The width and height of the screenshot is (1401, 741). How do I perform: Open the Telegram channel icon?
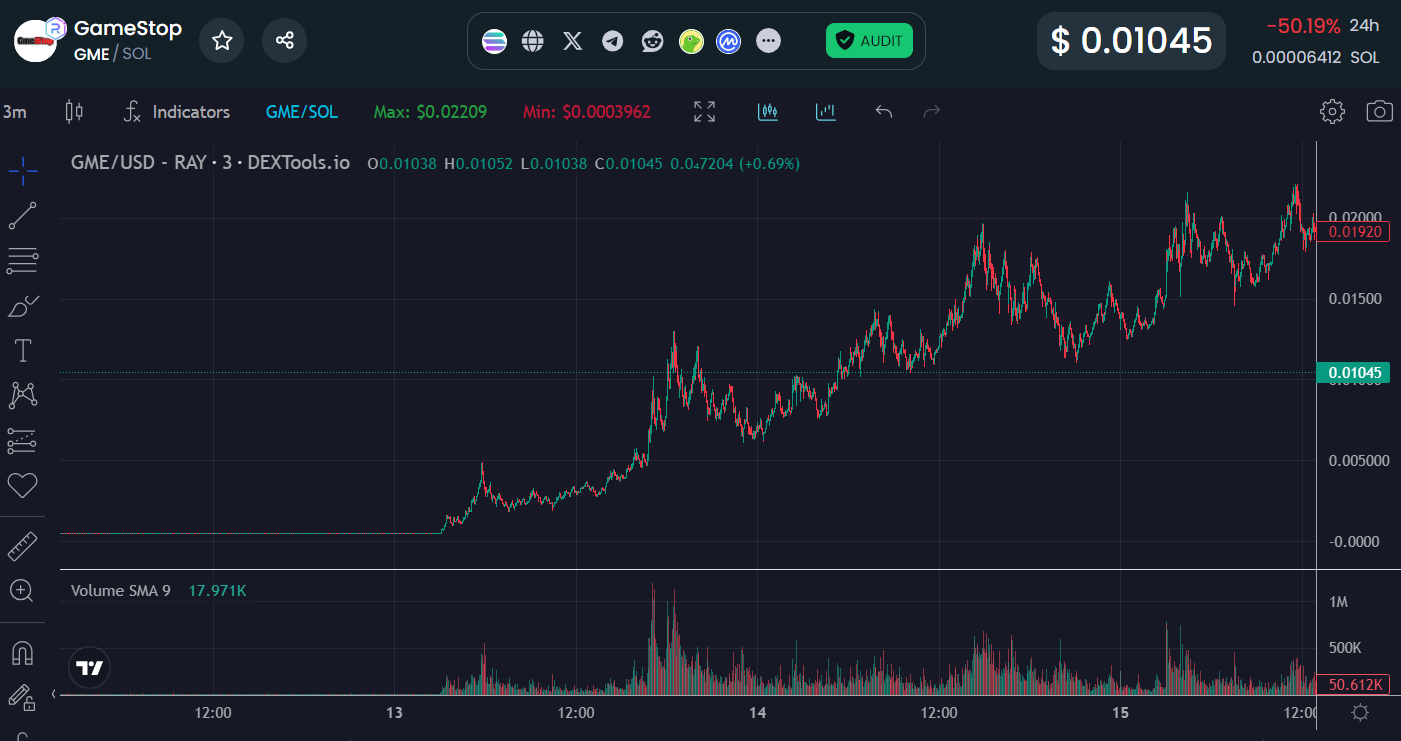tap(612, 41)
